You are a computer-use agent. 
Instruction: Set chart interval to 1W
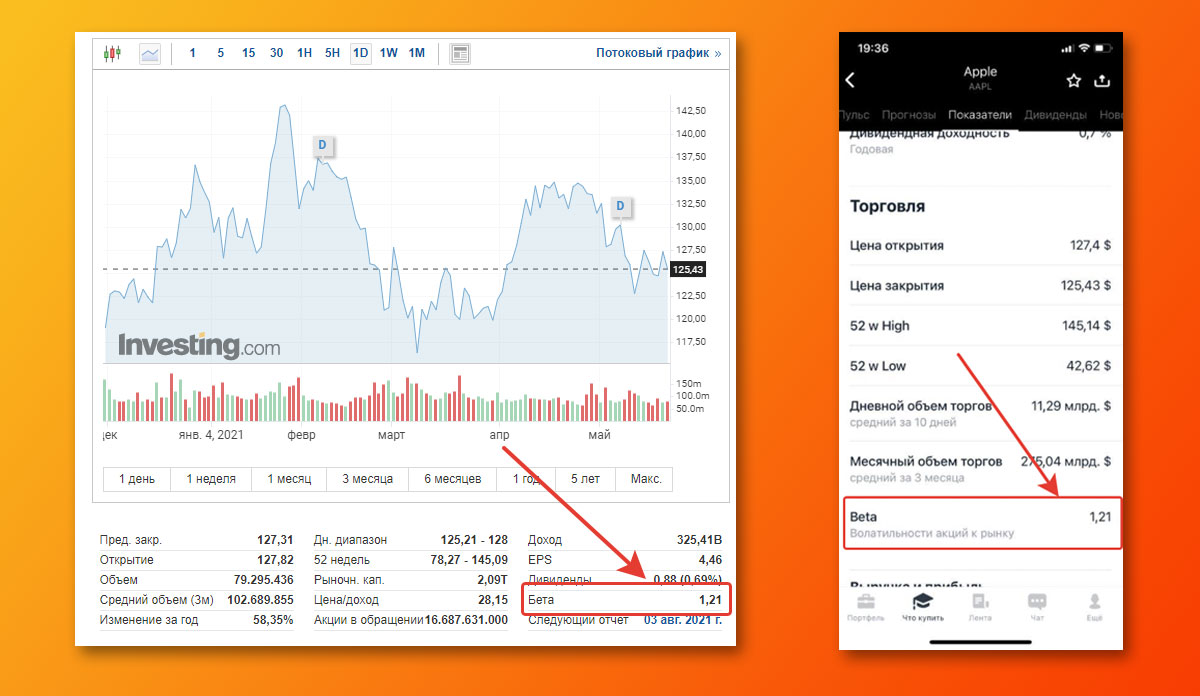(x=389, y=53)
